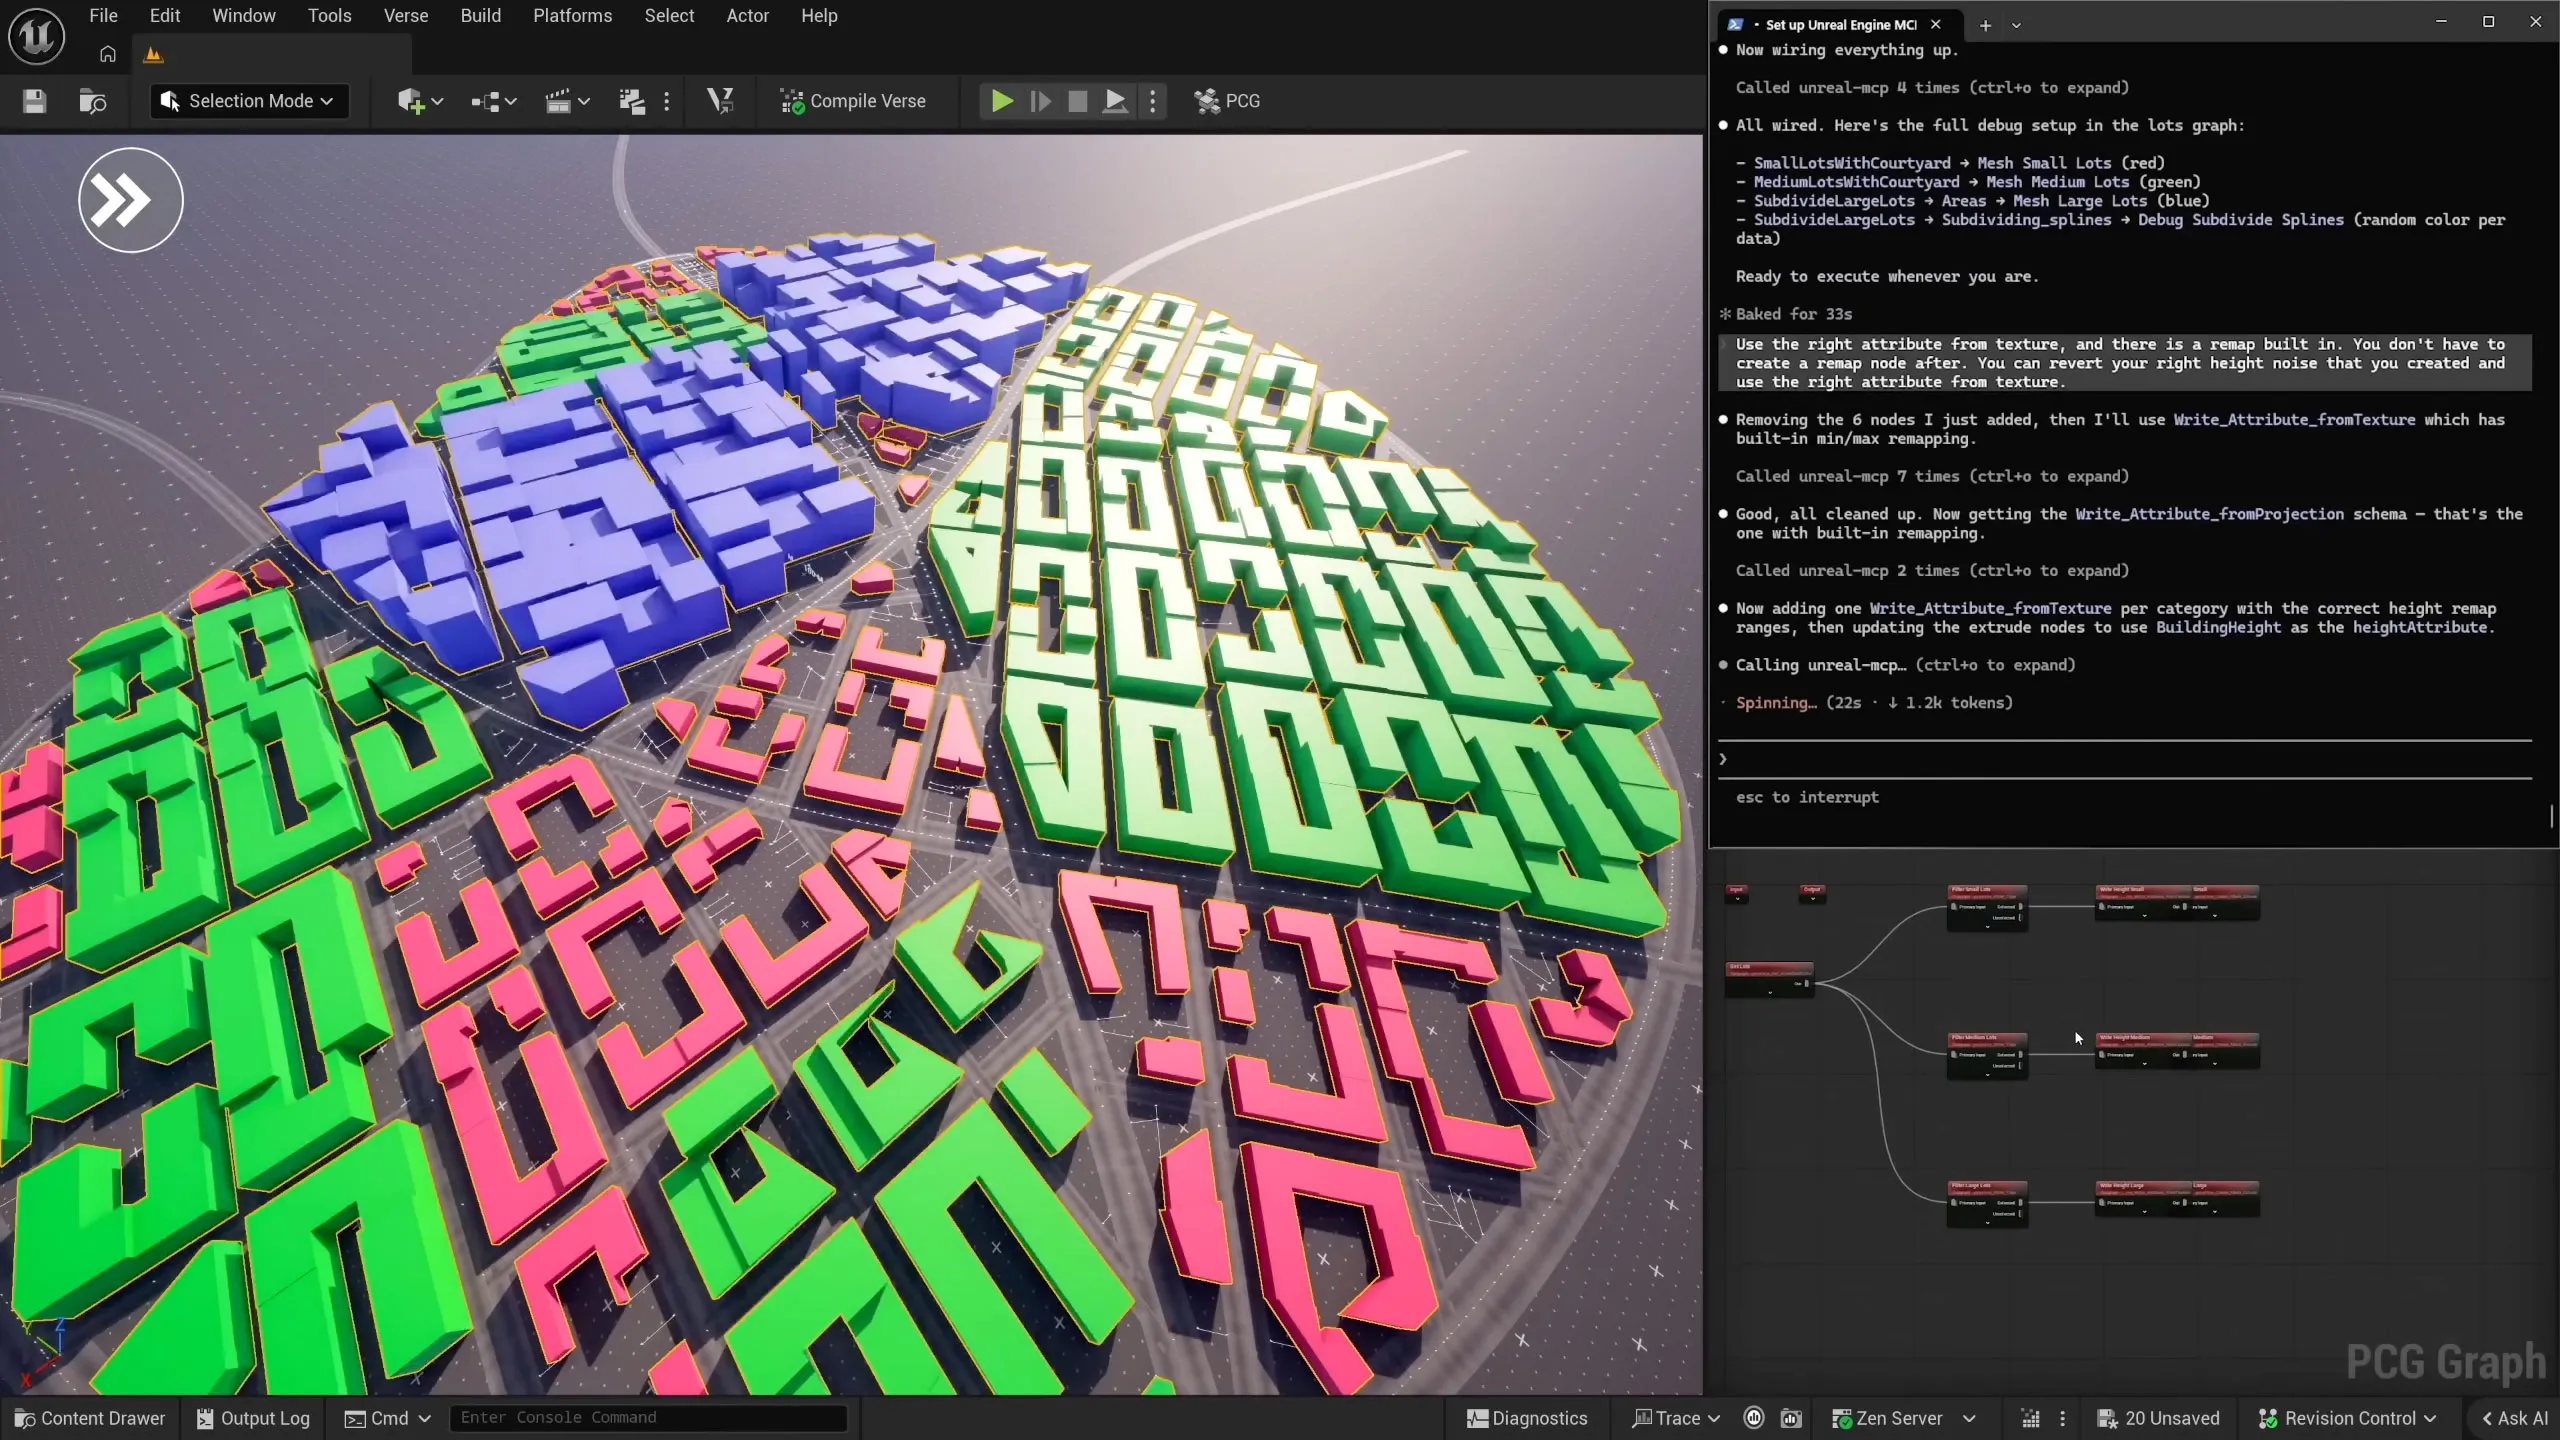Click the add-actor cube with plus icon
The image size is (2560, 1440).
[410, 101]
